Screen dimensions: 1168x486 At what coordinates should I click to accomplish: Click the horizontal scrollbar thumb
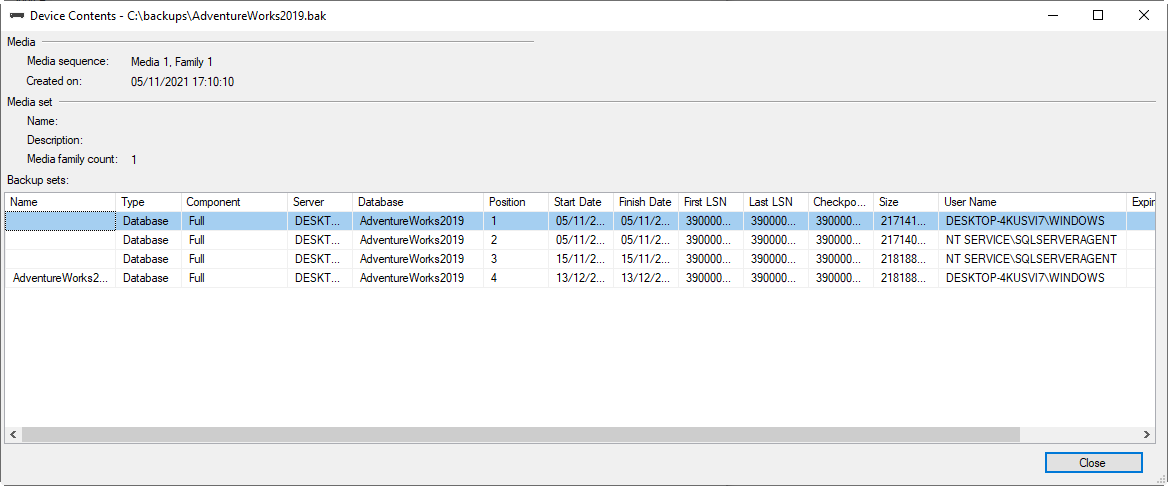520,434
